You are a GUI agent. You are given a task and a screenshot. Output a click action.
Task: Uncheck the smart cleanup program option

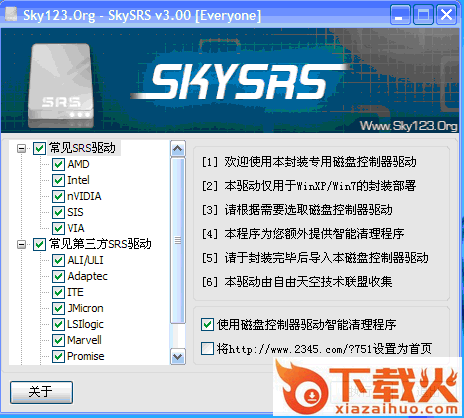207,324
